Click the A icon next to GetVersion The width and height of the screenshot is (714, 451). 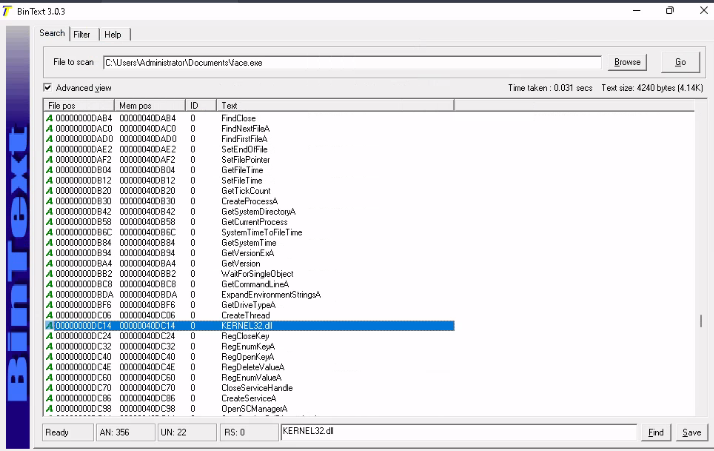(50, 263)
